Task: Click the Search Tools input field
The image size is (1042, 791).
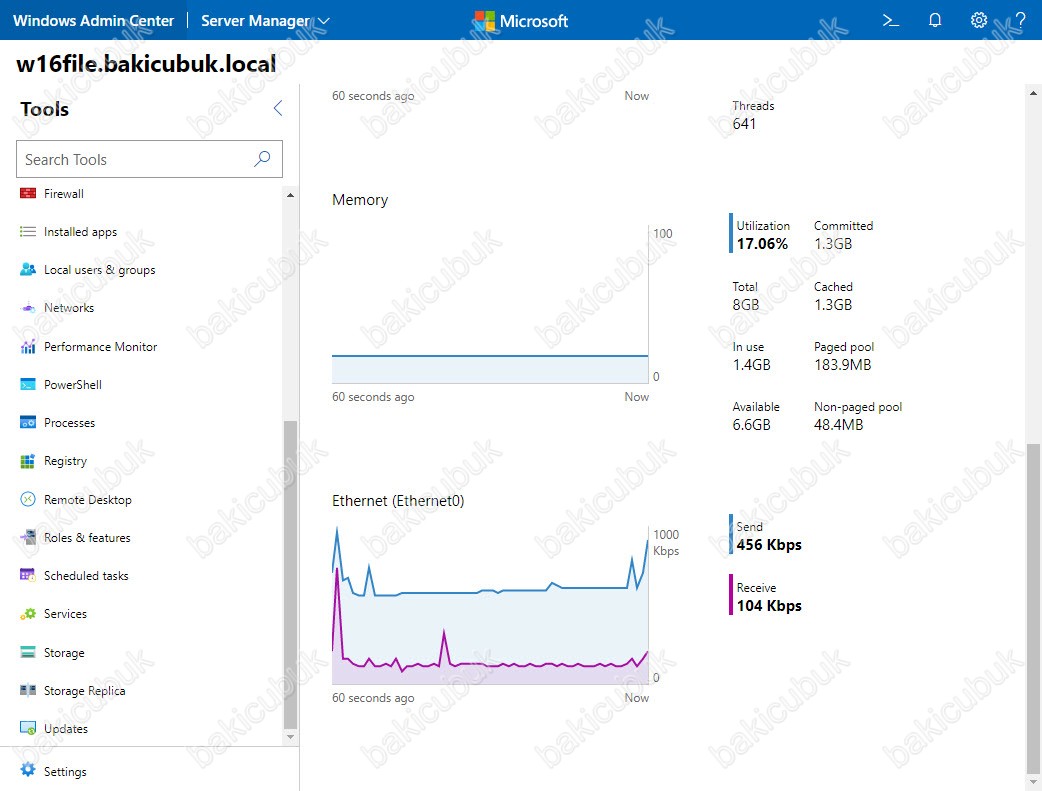Action: (150, 159)
